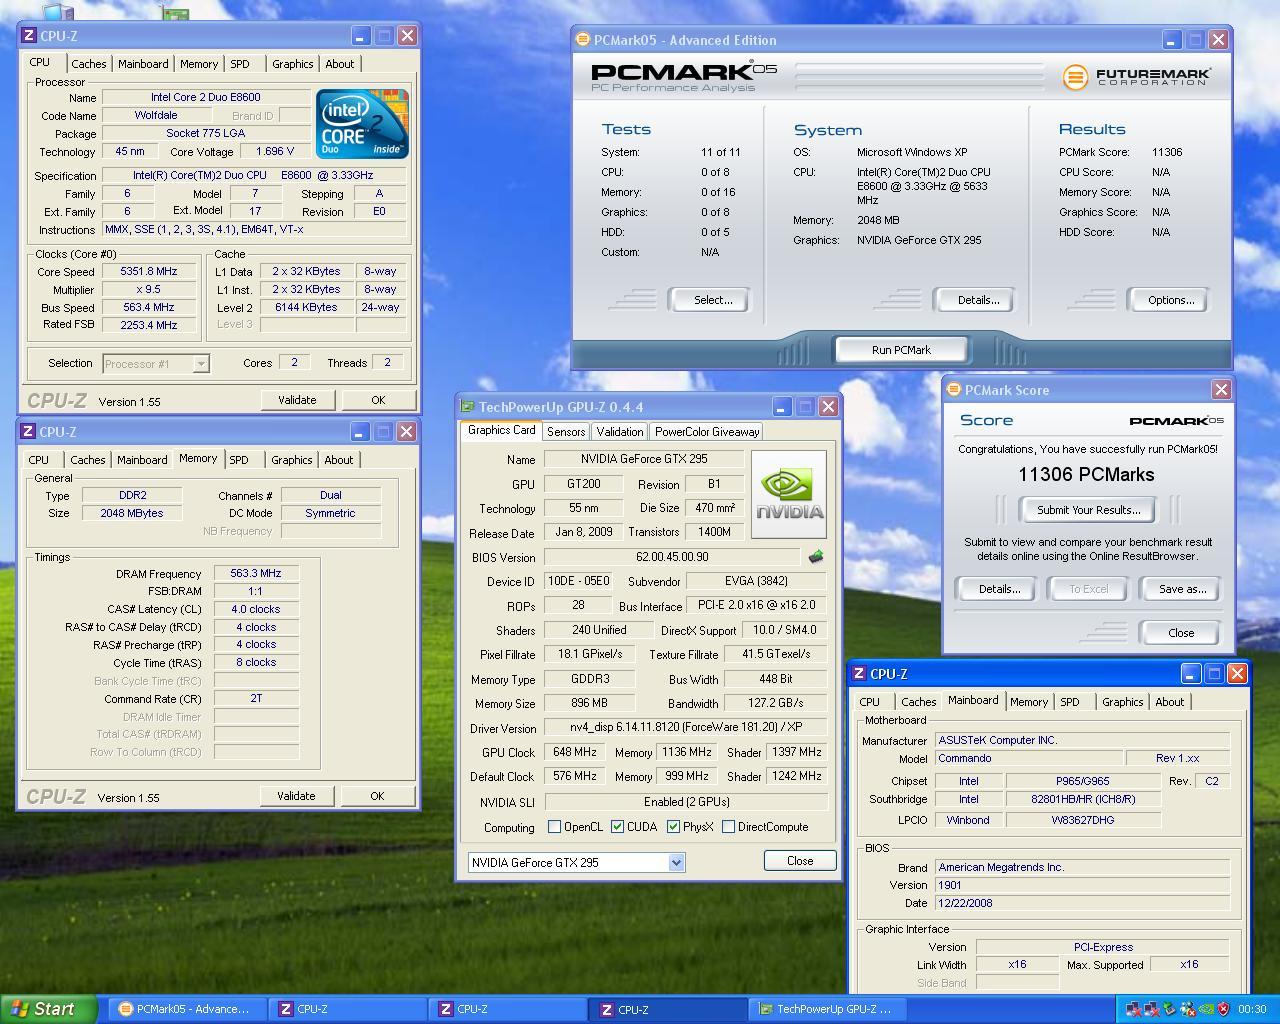Toggle the DirectCompute checkbox
1280x1024 pixels.
(729, 827)
